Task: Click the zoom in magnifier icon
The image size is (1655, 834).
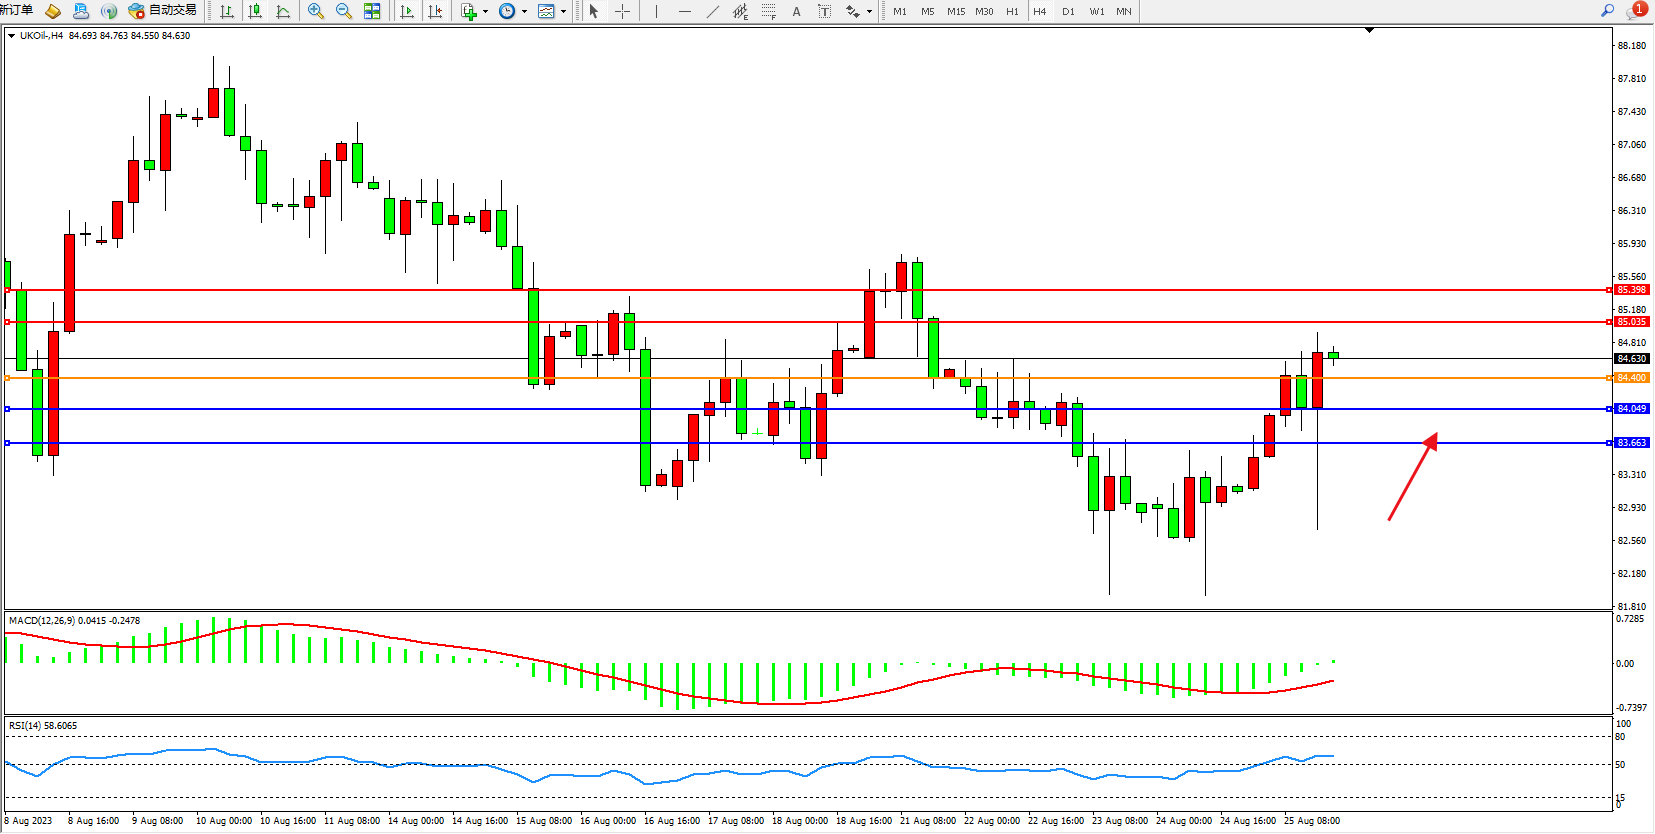Action: click(x=316, y=11)
